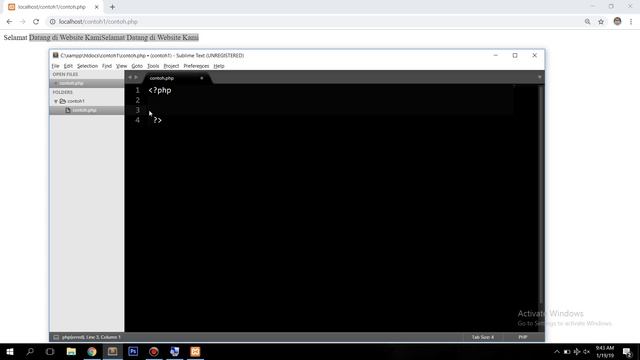Change Tab Size setting in status bar
The image size is (640, 360).
pyautogui.click(x=483, y=337)
